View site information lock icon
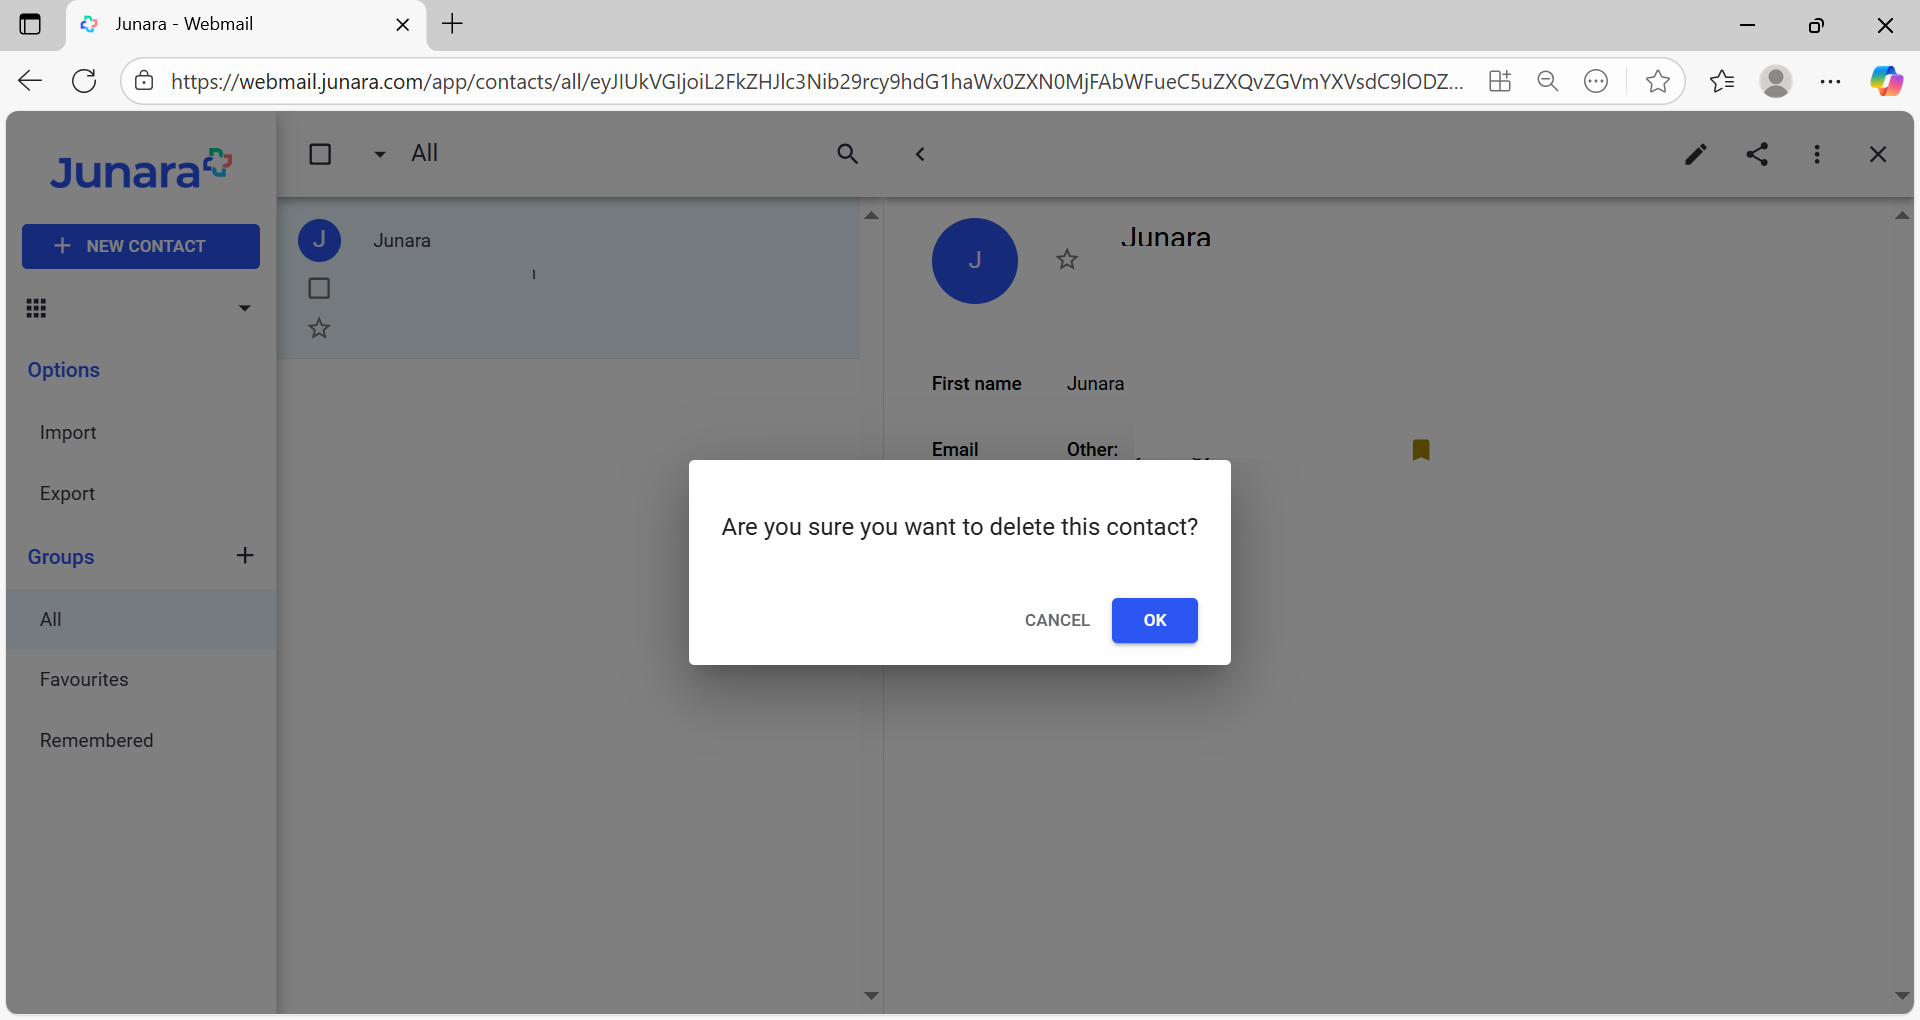Image resolution: width=1920 pixels, height=1020 pixels. [144, 81]
